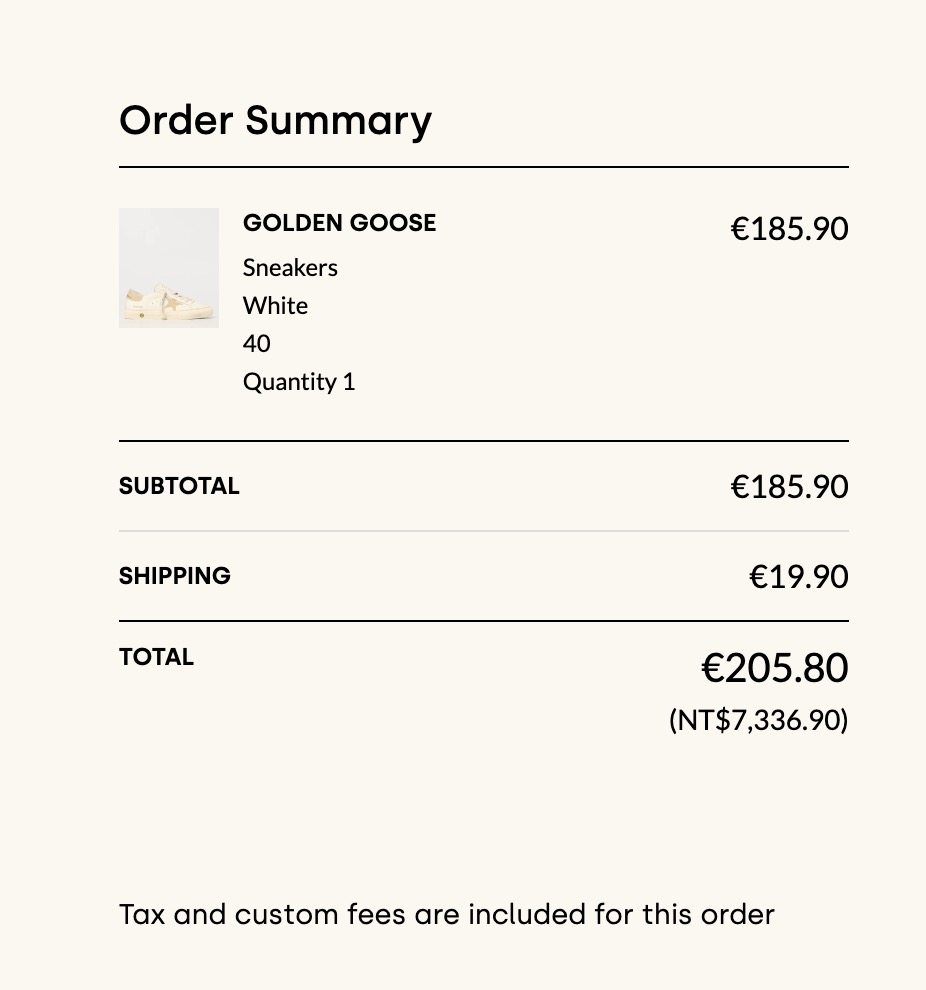Screen dimensions: 926x990
Task: Click the size 40 text
Action: point(256,344)
